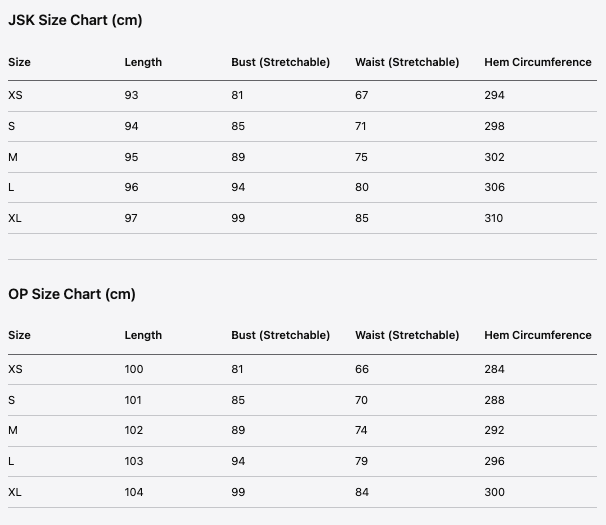Click OP bust value 89

[238, 430]
